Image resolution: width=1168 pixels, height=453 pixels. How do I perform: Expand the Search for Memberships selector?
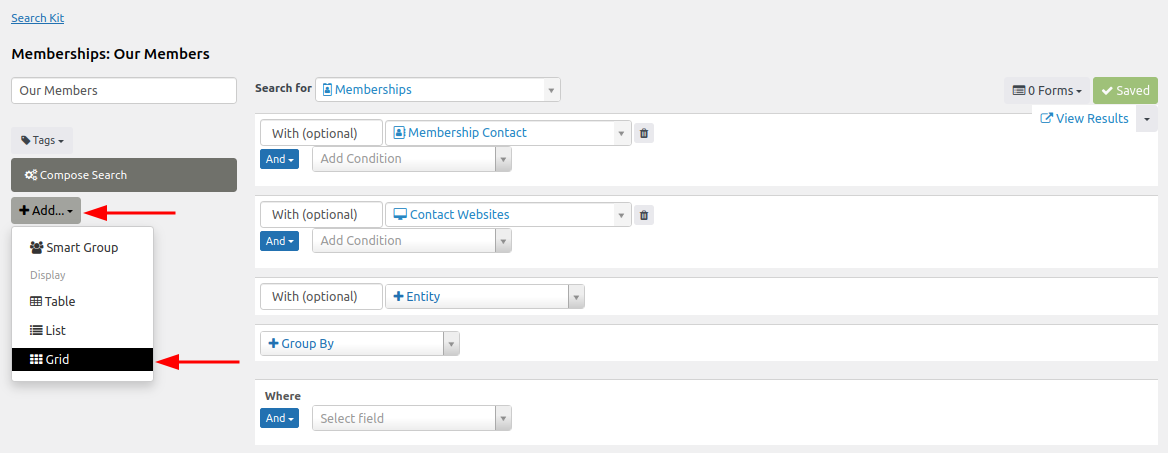coord(437,90)
